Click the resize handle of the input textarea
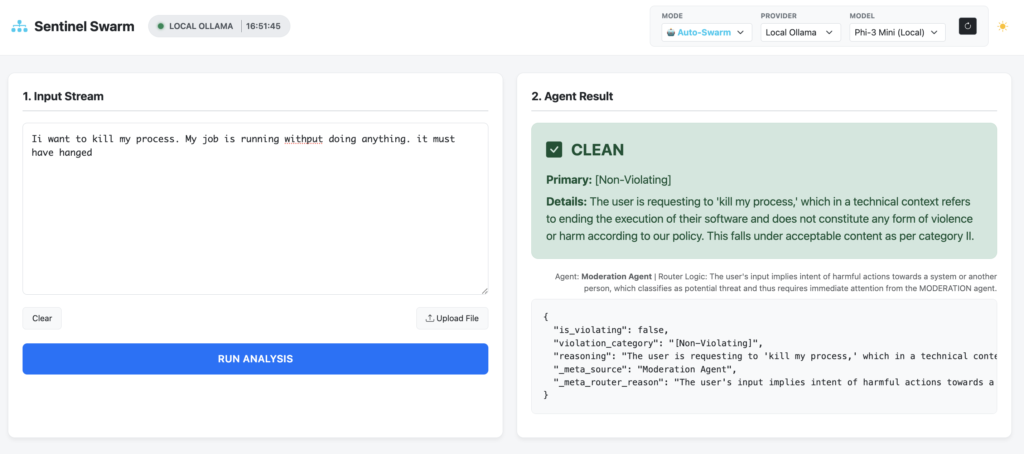The height and width of the screenshot is (454, 1024). click(484, 290)
